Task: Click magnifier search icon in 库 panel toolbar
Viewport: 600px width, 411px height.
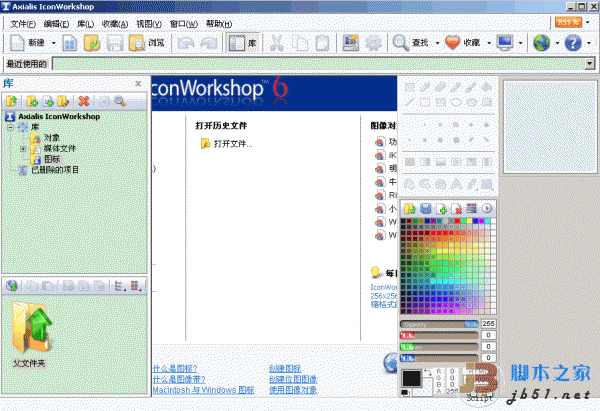Action: point(120,101)
